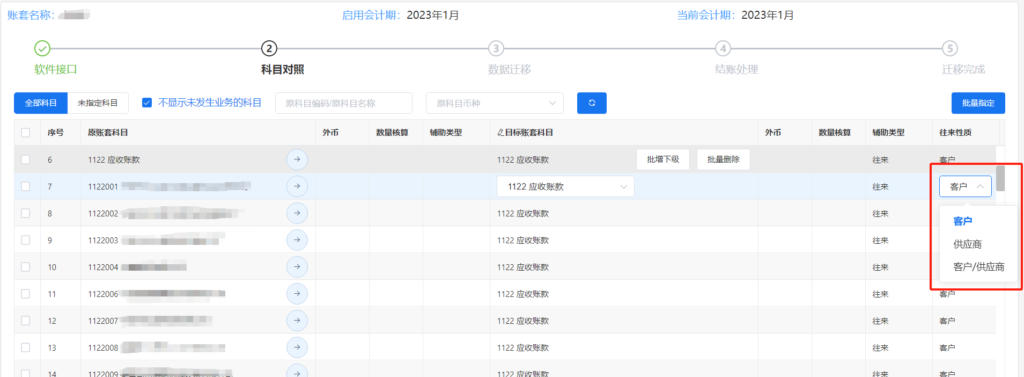Click step 3 circle 数据迁移
The image size is (1024, 377).
[496, 48]
